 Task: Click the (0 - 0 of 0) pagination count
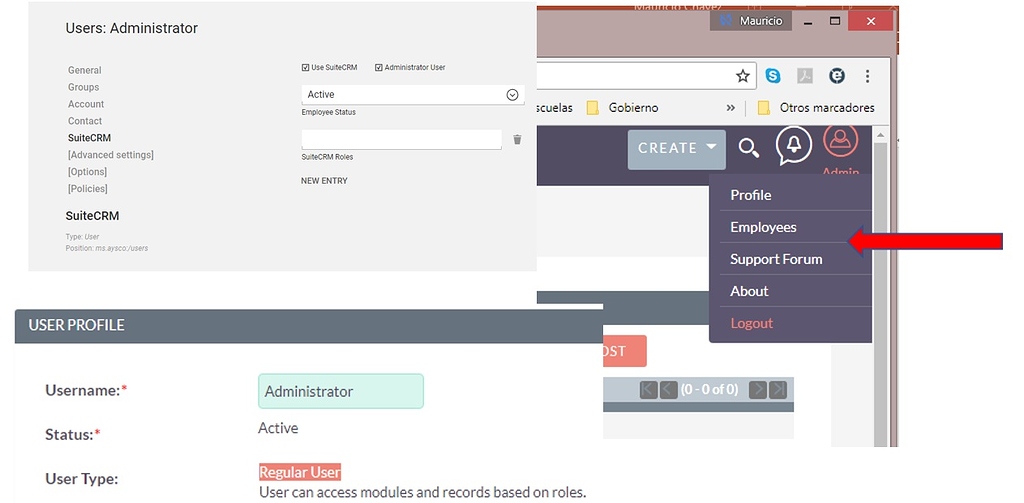709,390
